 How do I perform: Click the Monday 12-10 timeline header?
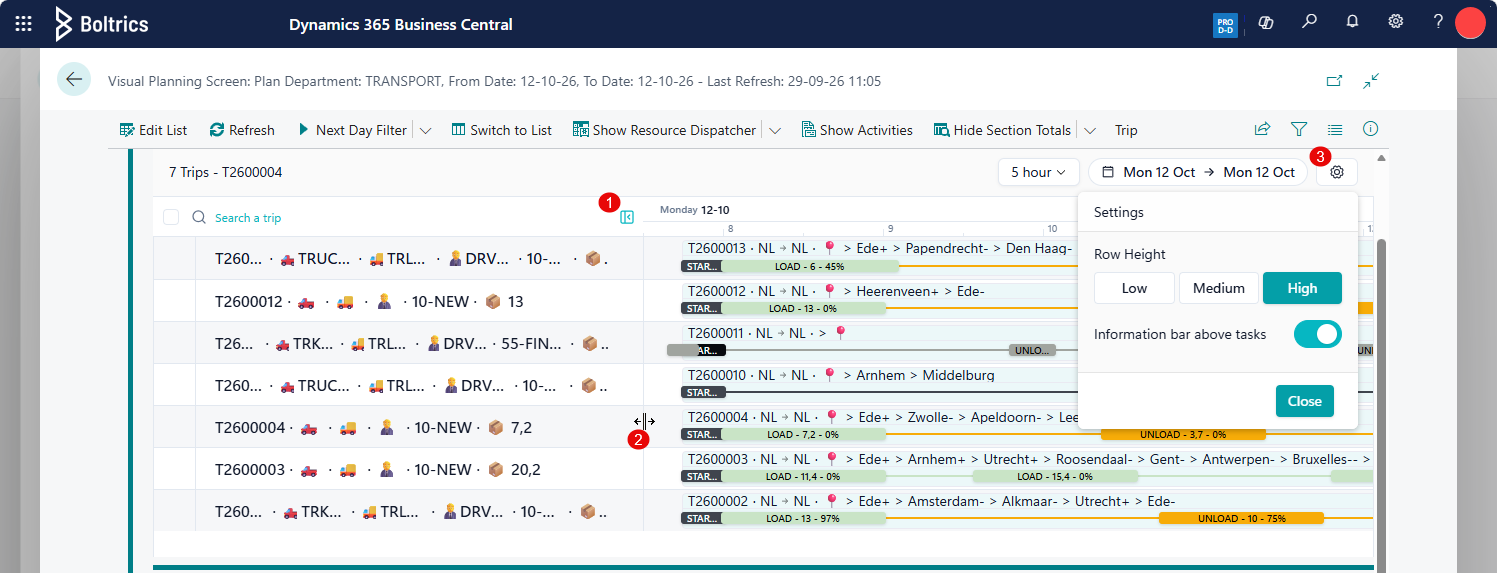(694, 210)
